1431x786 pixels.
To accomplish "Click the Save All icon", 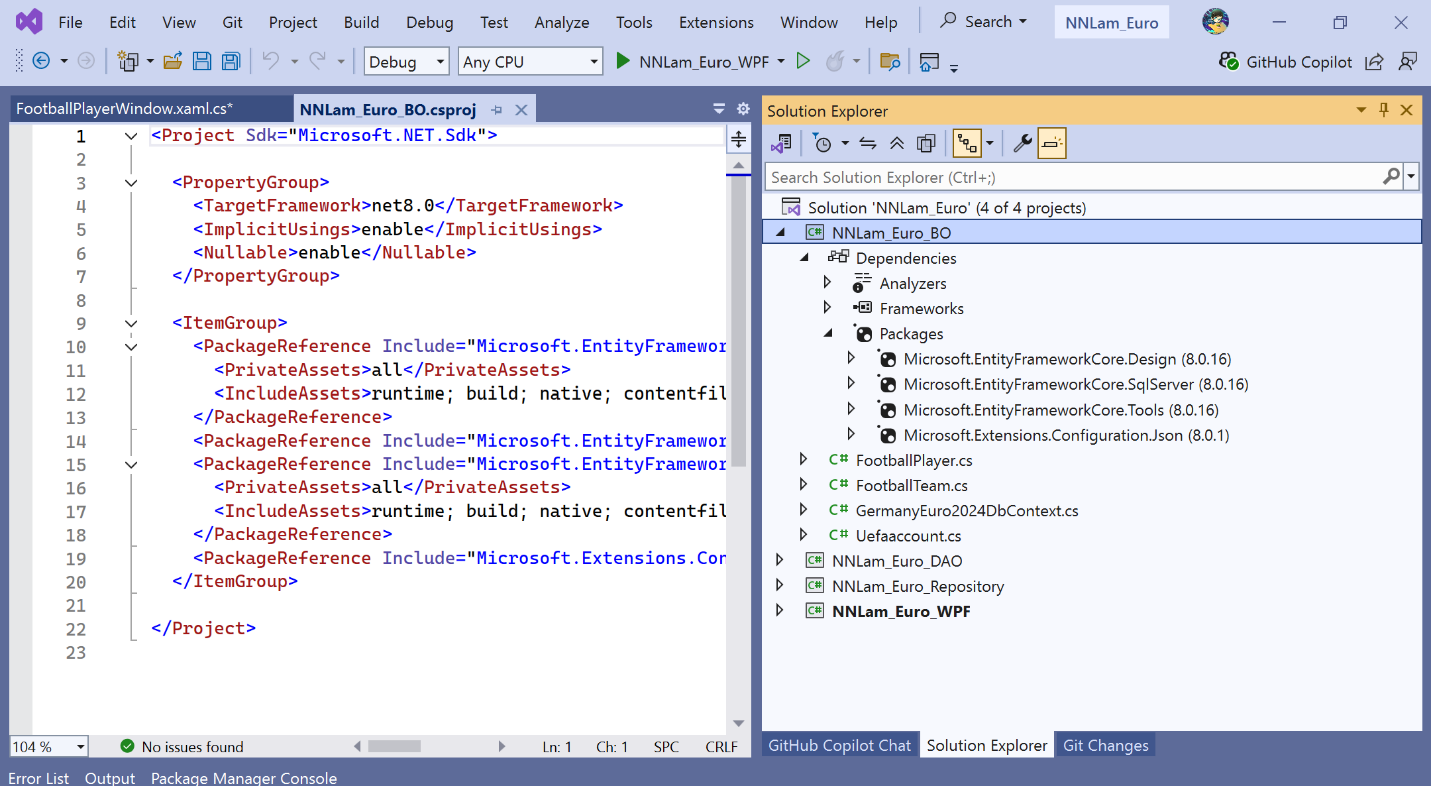I will (x=230, y=61).
